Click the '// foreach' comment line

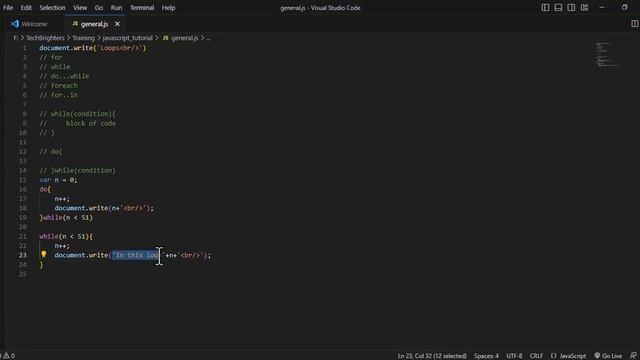coord(59,86)
